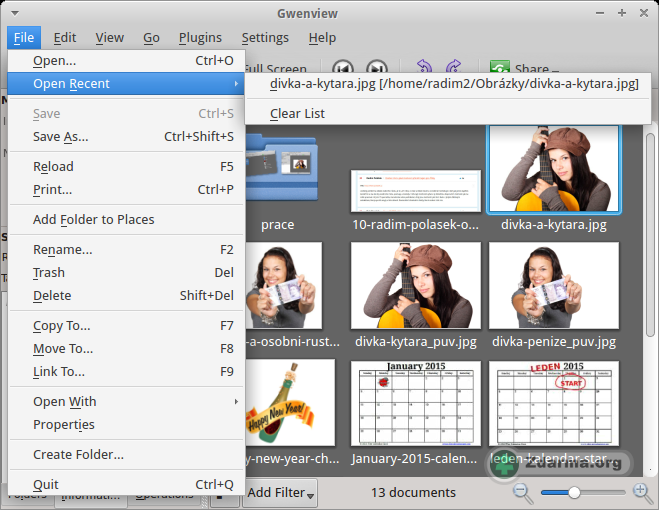Choose Rename... menu entry
659x510 pixels.
pos(126,250)
